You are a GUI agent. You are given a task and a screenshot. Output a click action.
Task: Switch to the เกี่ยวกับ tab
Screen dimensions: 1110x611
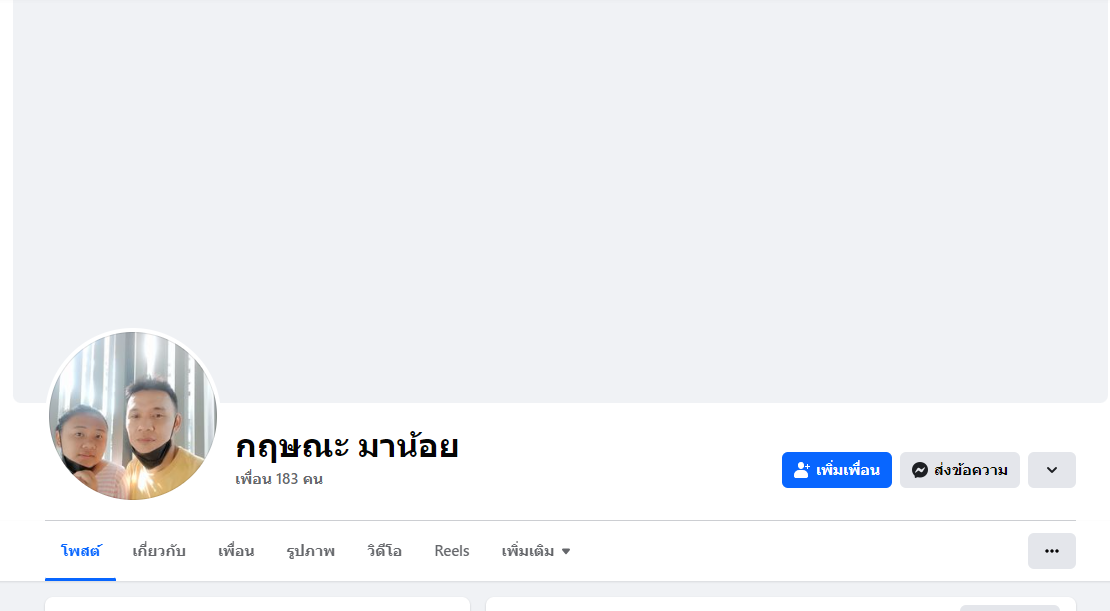click(x=159, y=551)
